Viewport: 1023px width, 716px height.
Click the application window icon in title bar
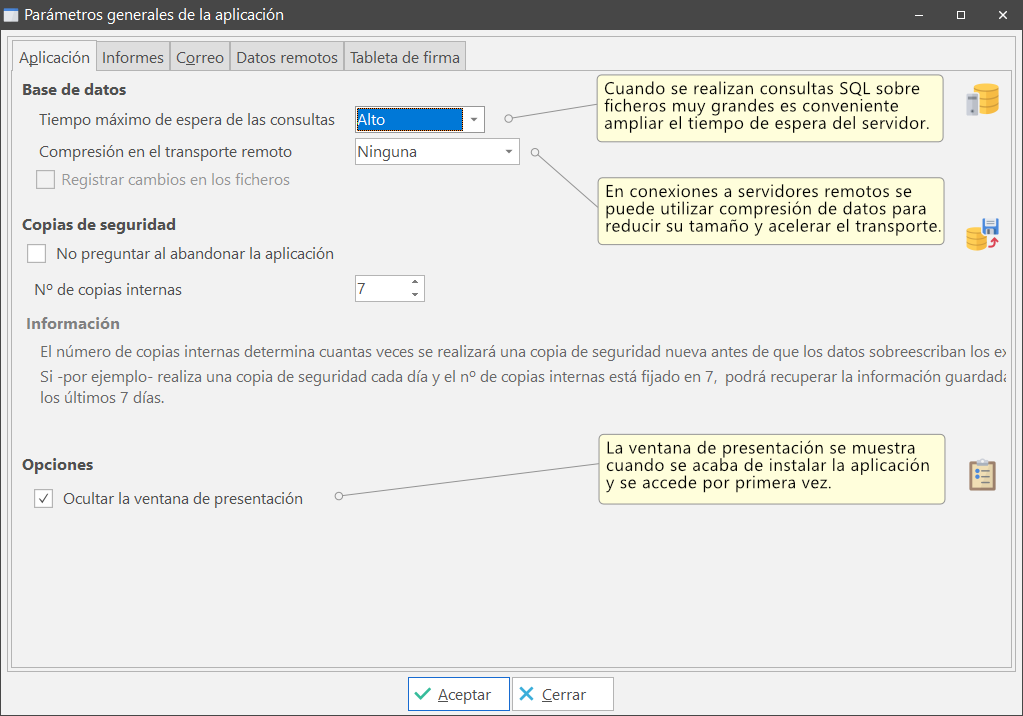tap(12, 15)
